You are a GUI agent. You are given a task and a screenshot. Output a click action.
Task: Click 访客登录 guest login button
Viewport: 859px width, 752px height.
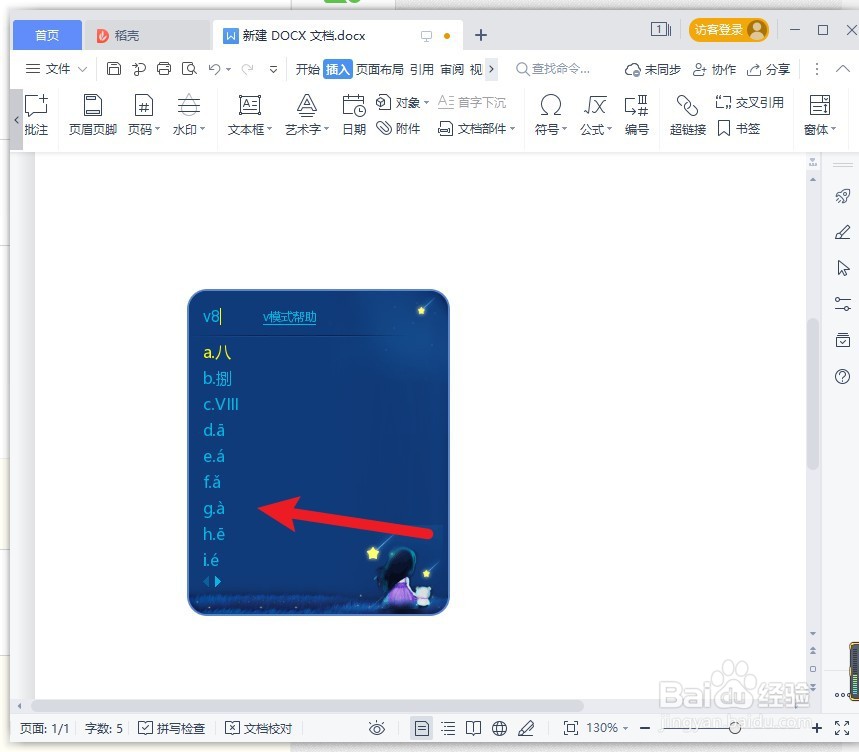[728, 30]
